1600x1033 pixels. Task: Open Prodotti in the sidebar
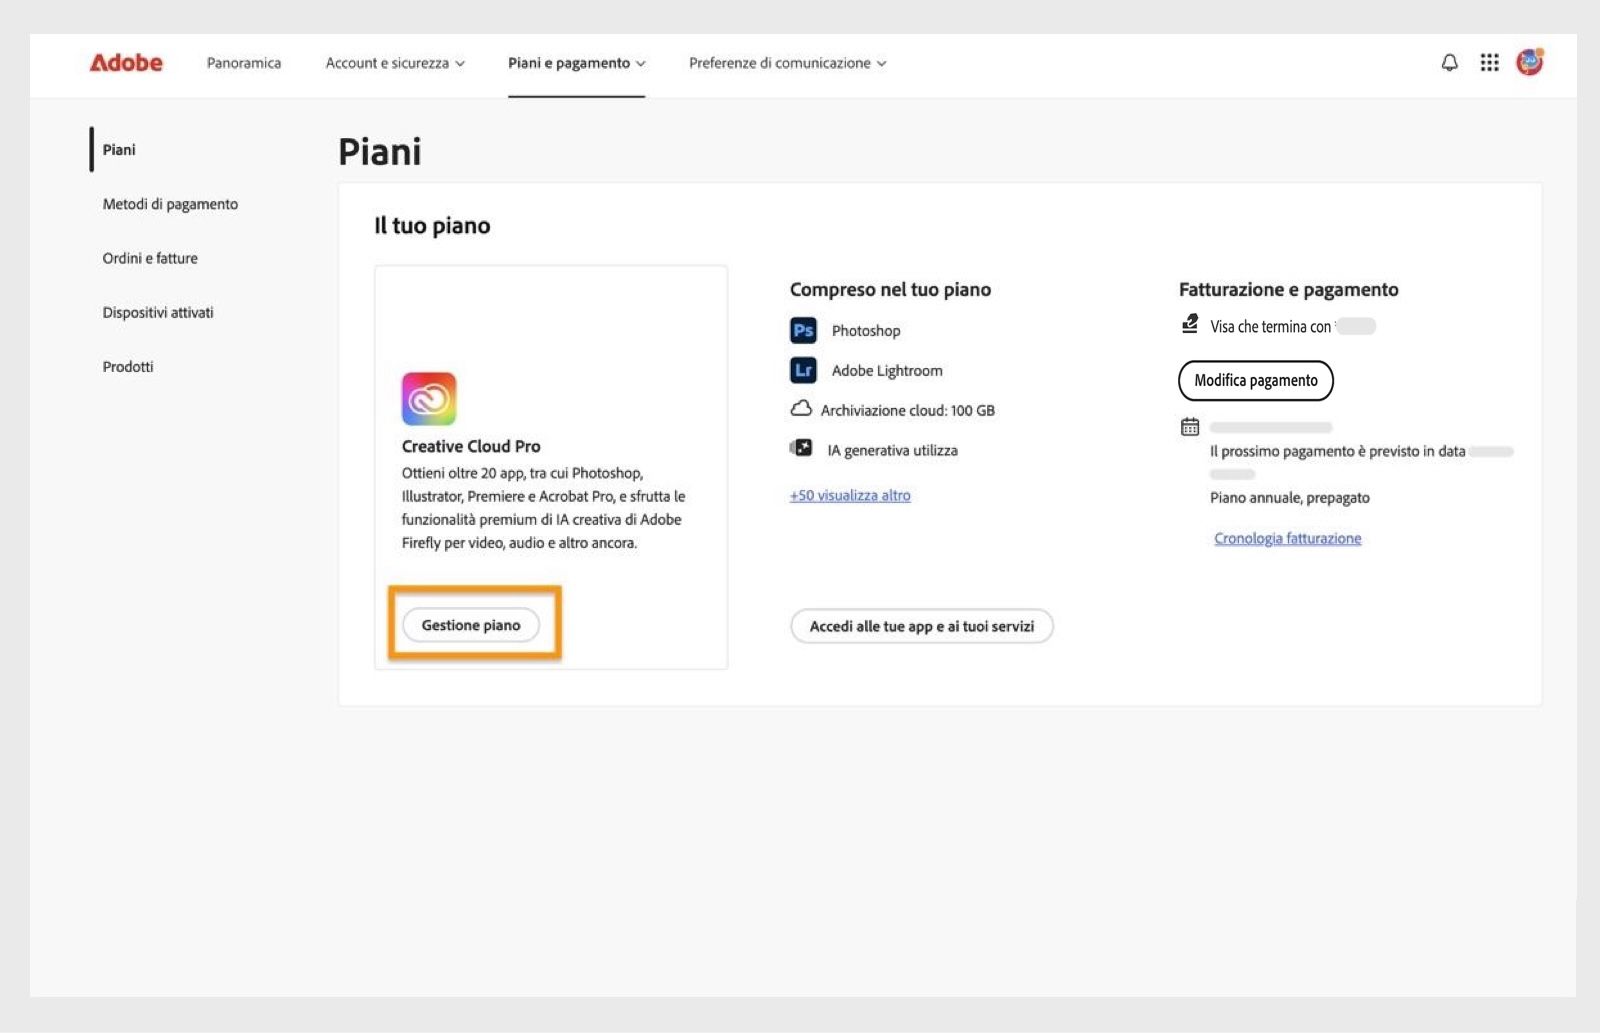click(128, 367)
